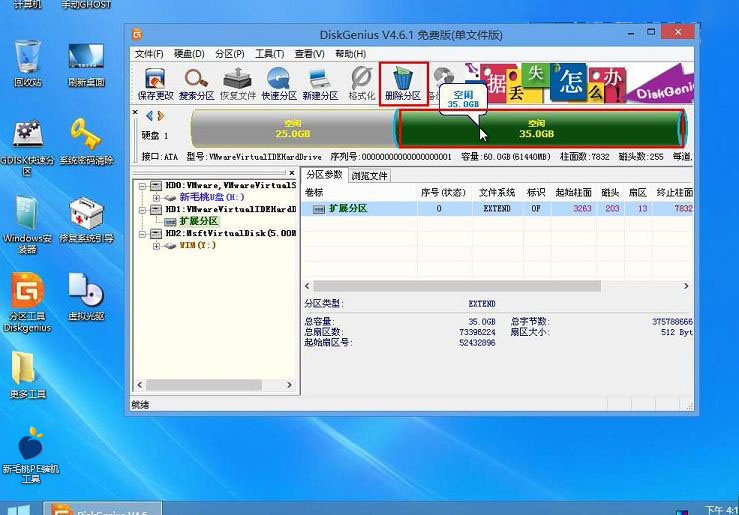Select the 新毛桃U盘 (H:) tree item
The width and height of the screenshot is (739, 515).
[x=212, y=197]
